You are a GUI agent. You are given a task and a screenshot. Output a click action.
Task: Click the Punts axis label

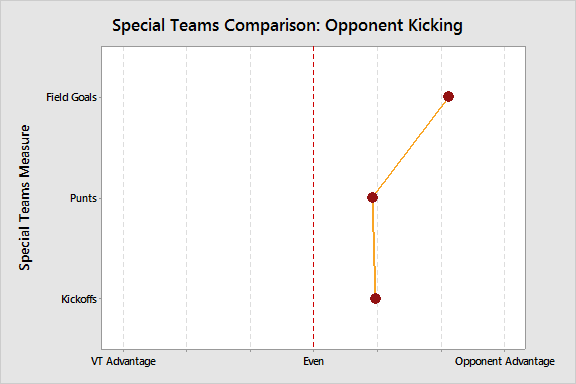point(83,198)
